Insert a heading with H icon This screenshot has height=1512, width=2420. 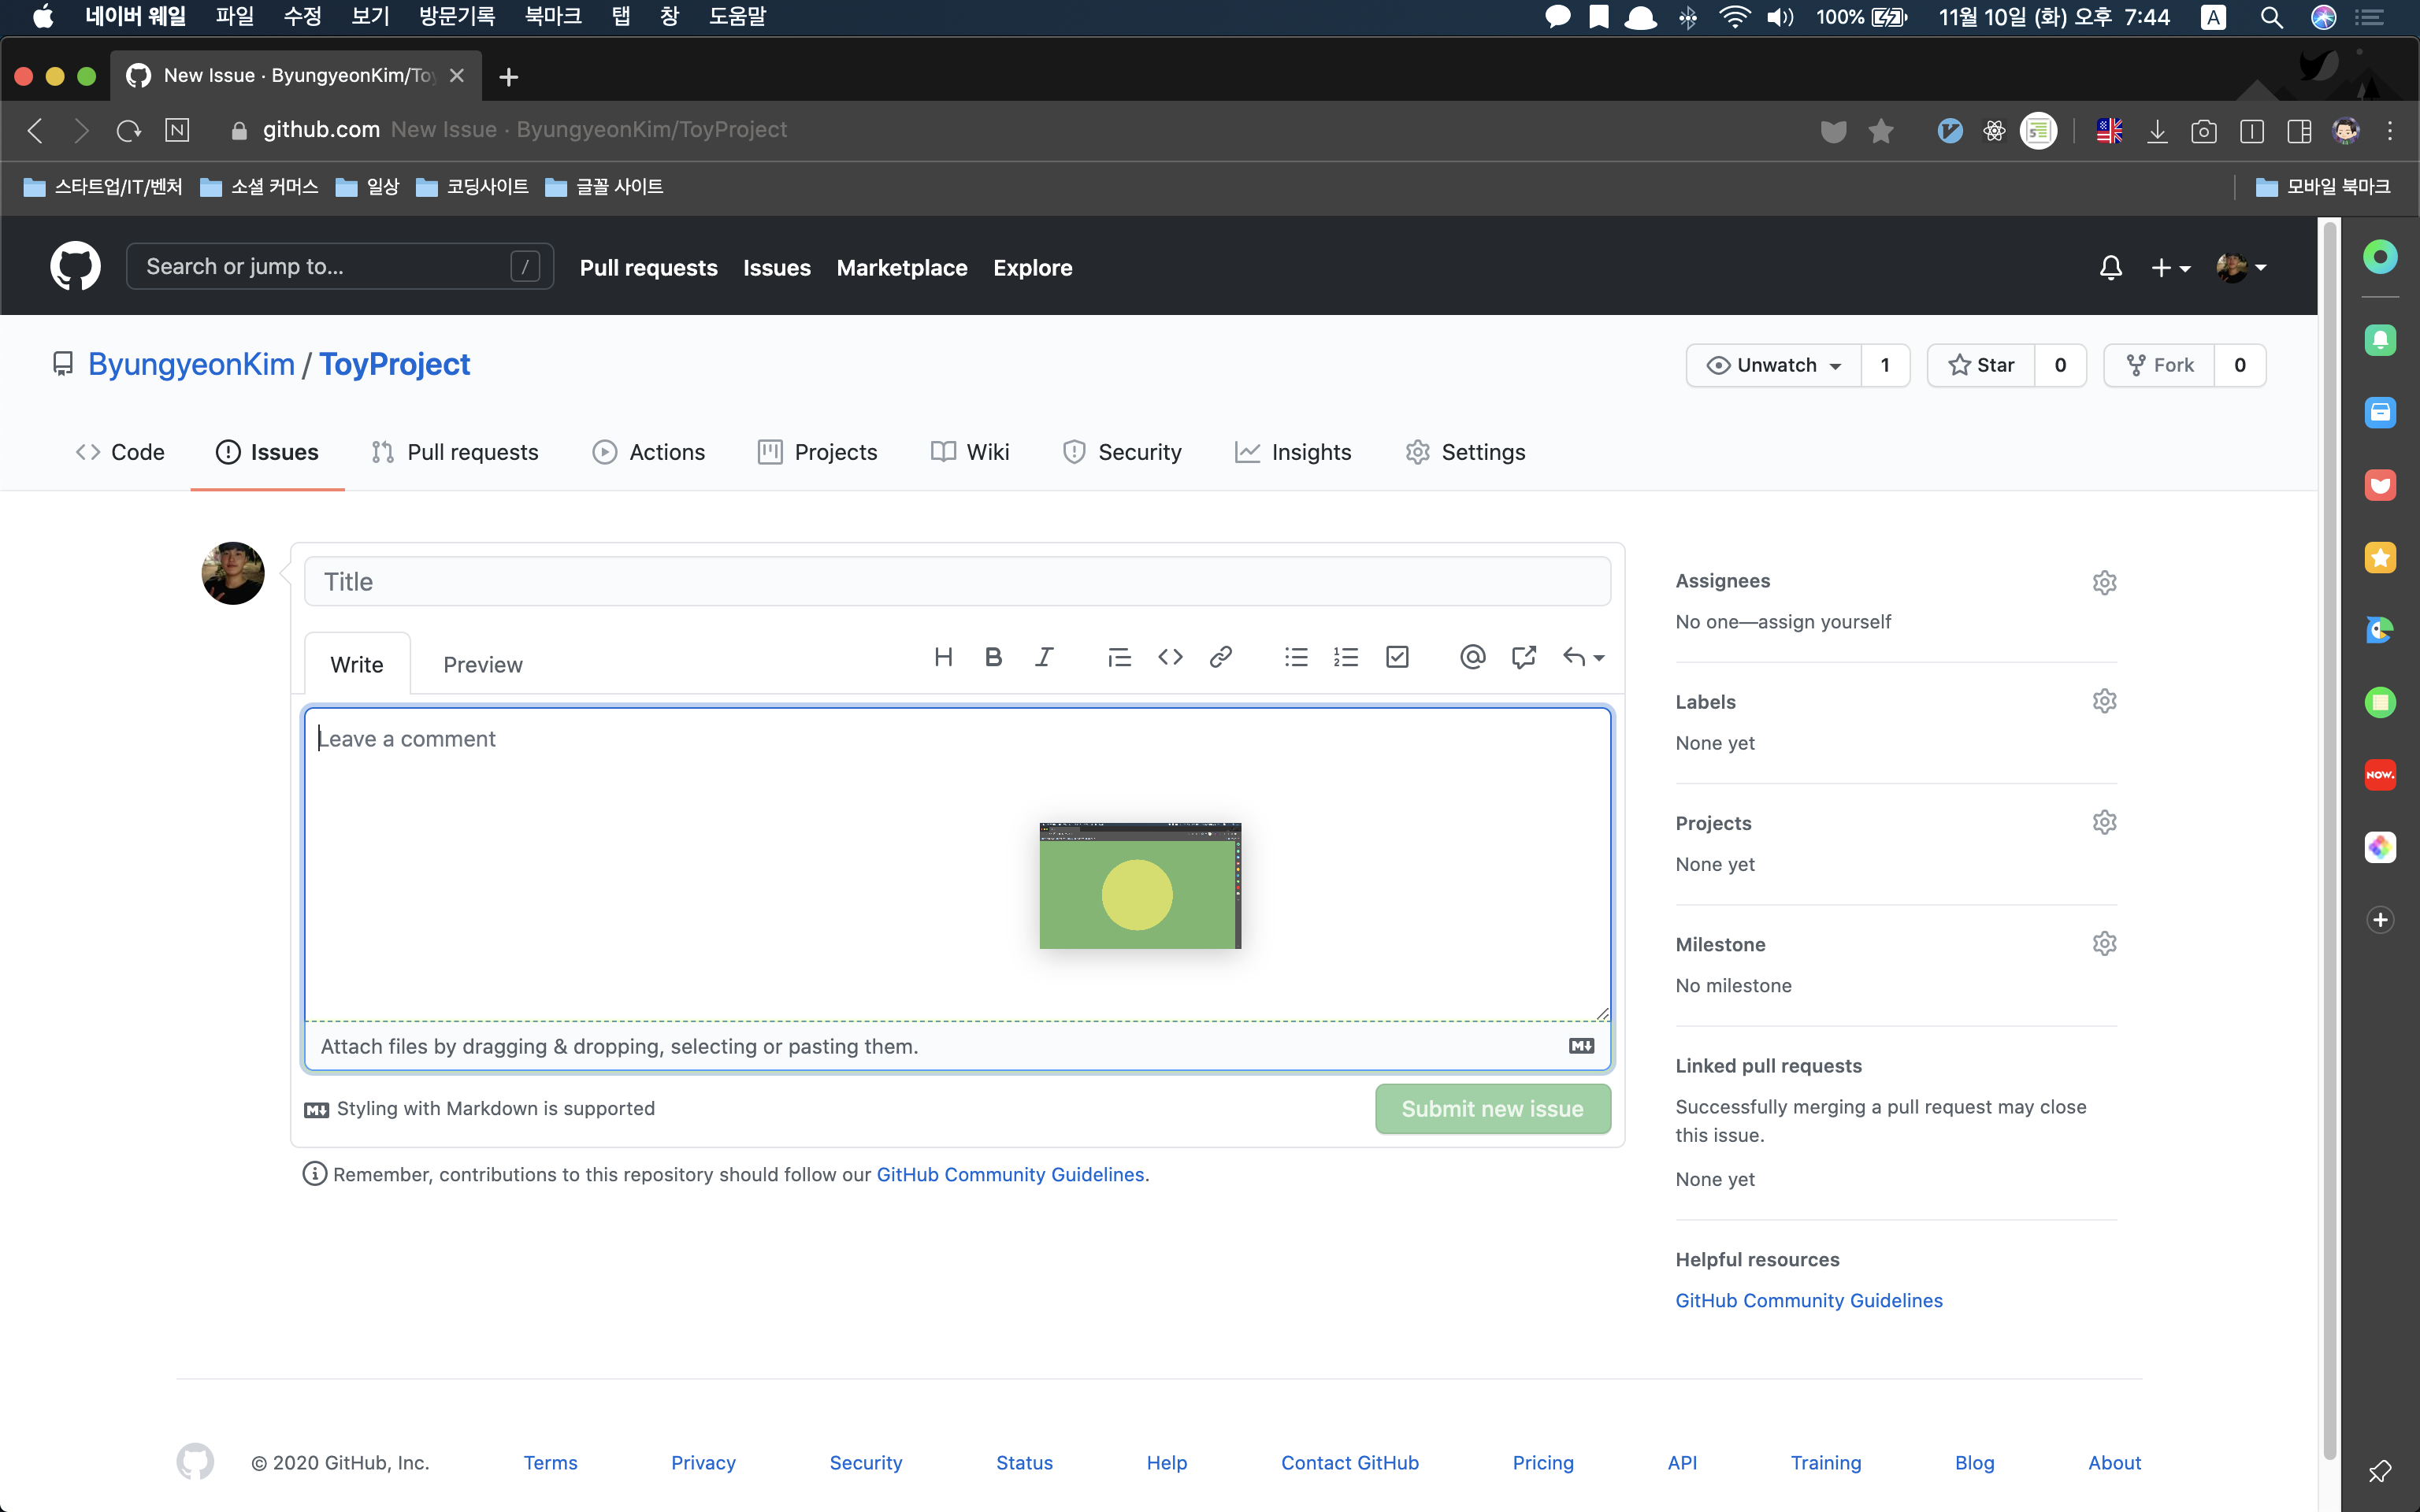pos(943,657)
